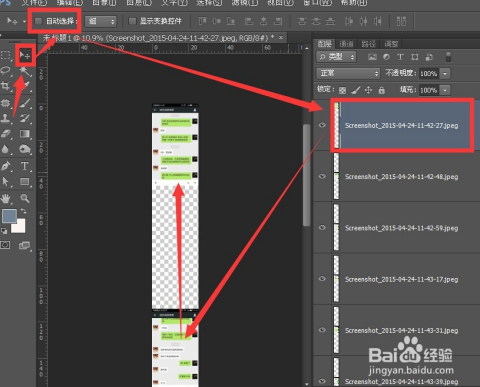Click the canvas vertical scrollbar

click(x=306, y=175)
